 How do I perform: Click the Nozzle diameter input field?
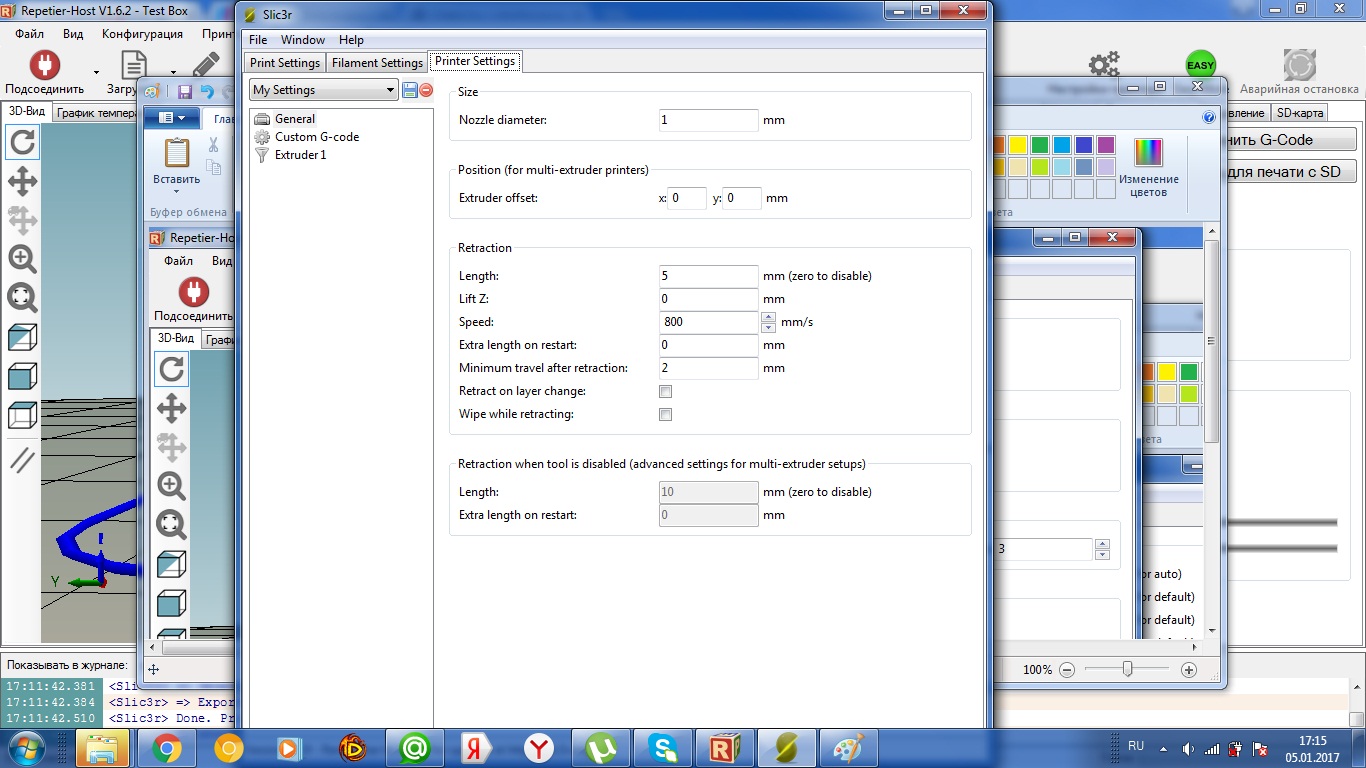(708, 120)
